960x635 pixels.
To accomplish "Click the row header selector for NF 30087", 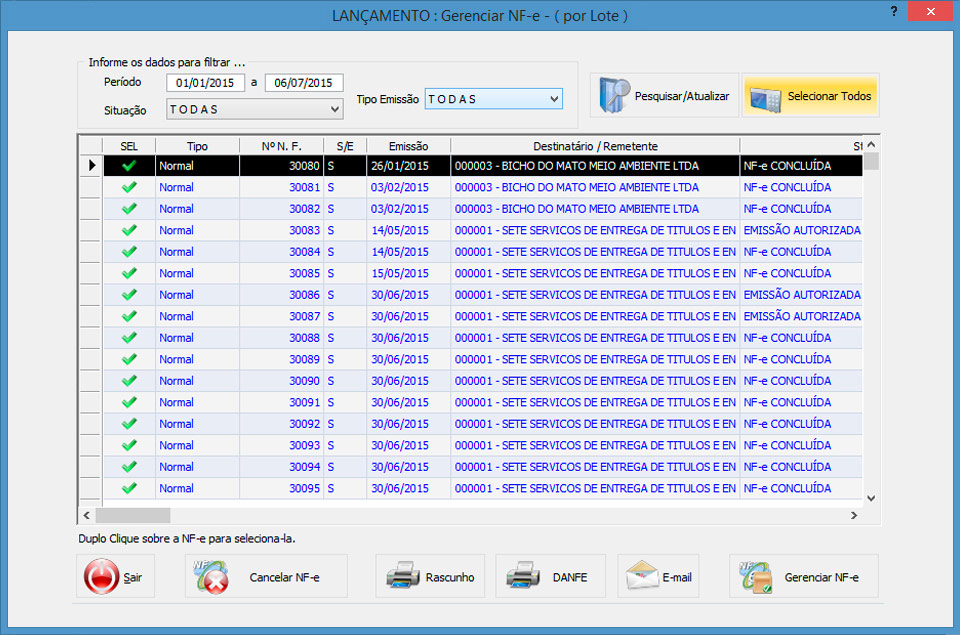I will pos(91,316).
